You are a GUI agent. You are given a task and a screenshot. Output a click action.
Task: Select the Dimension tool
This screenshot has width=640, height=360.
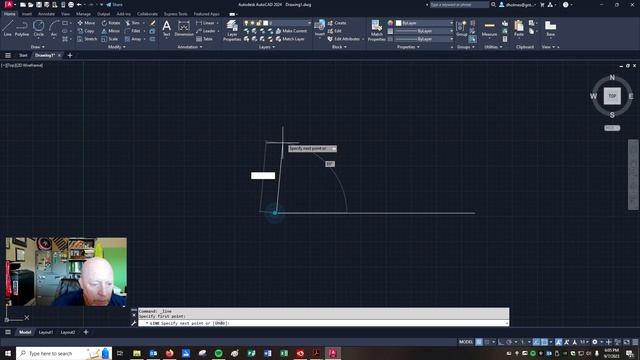184,29
